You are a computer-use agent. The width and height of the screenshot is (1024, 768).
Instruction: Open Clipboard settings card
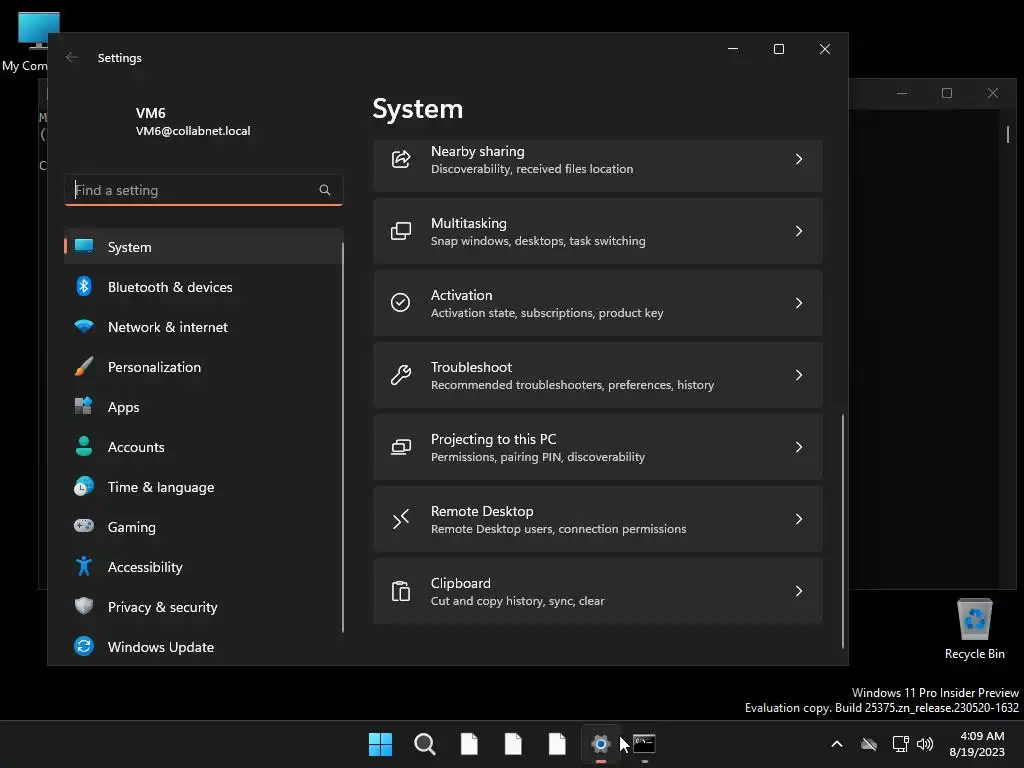click(598, 591)
